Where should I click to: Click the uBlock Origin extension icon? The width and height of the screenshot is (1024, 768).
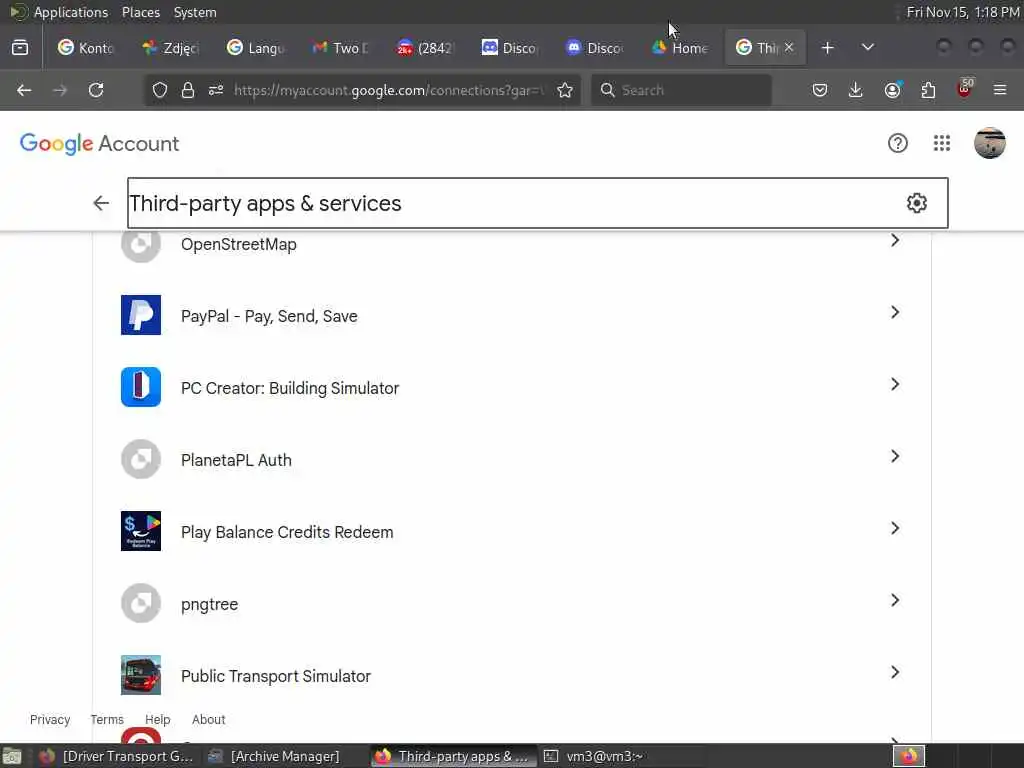(x=965, y=88)
